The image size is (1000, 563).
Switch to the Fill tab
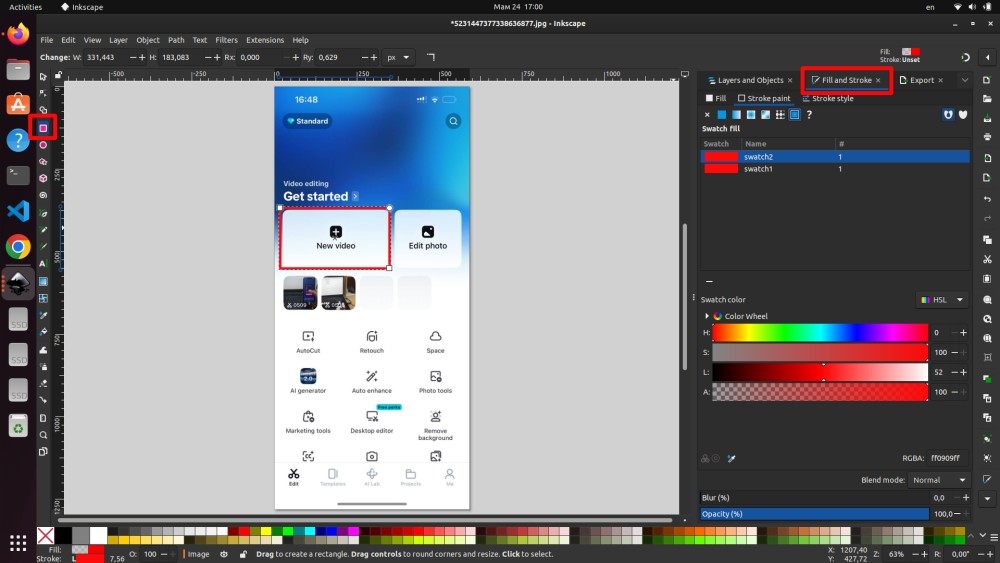tap(716, 98)
